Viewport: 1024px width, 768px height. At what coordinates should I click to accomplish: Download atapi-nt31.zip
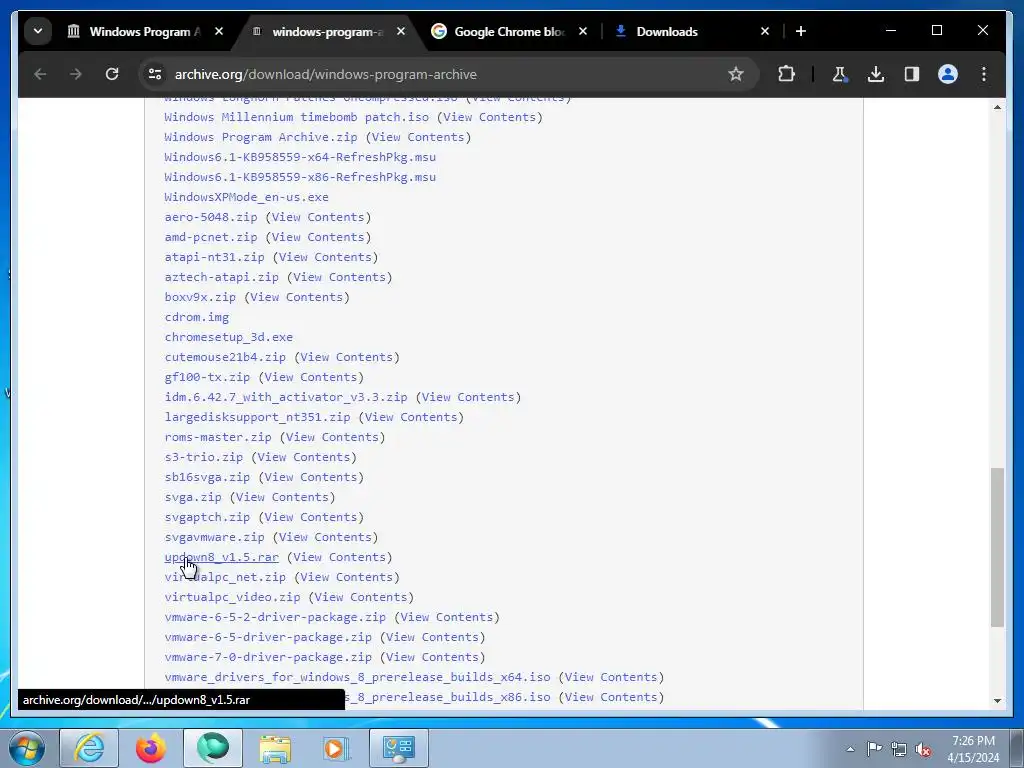point(214,257)
